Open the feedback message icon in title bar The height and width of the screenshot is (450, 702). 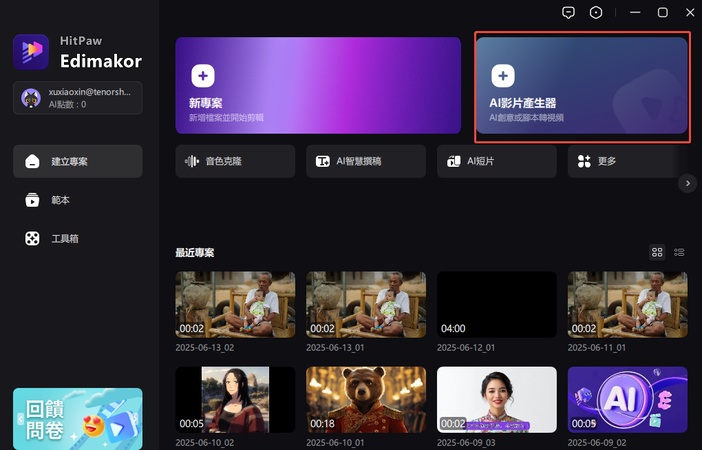(x=568, y=13)
